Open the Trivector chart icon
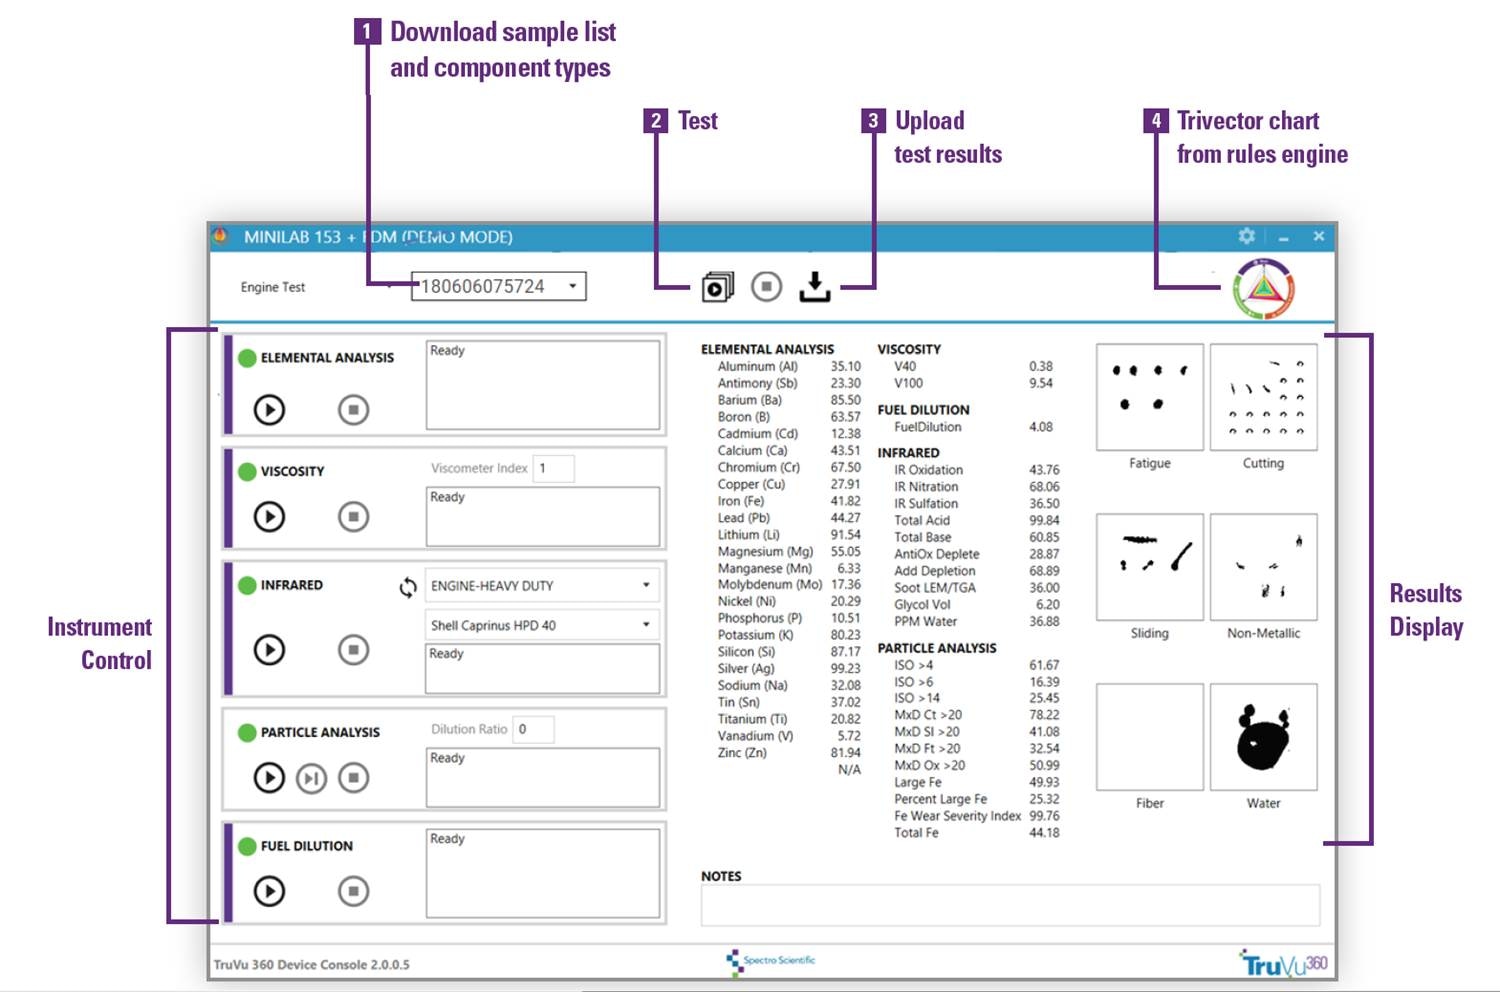 (1264, 289)
